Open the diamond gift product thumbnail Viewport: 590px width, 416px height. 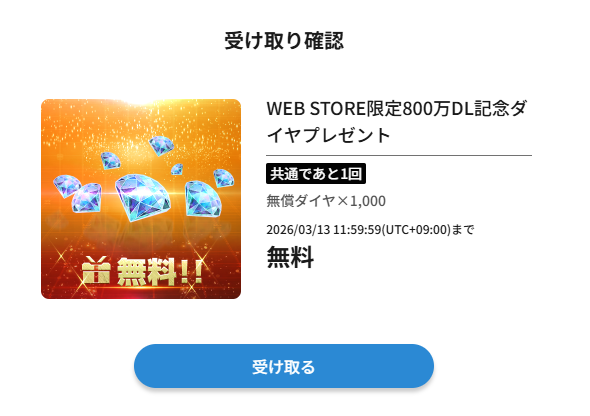141,199
